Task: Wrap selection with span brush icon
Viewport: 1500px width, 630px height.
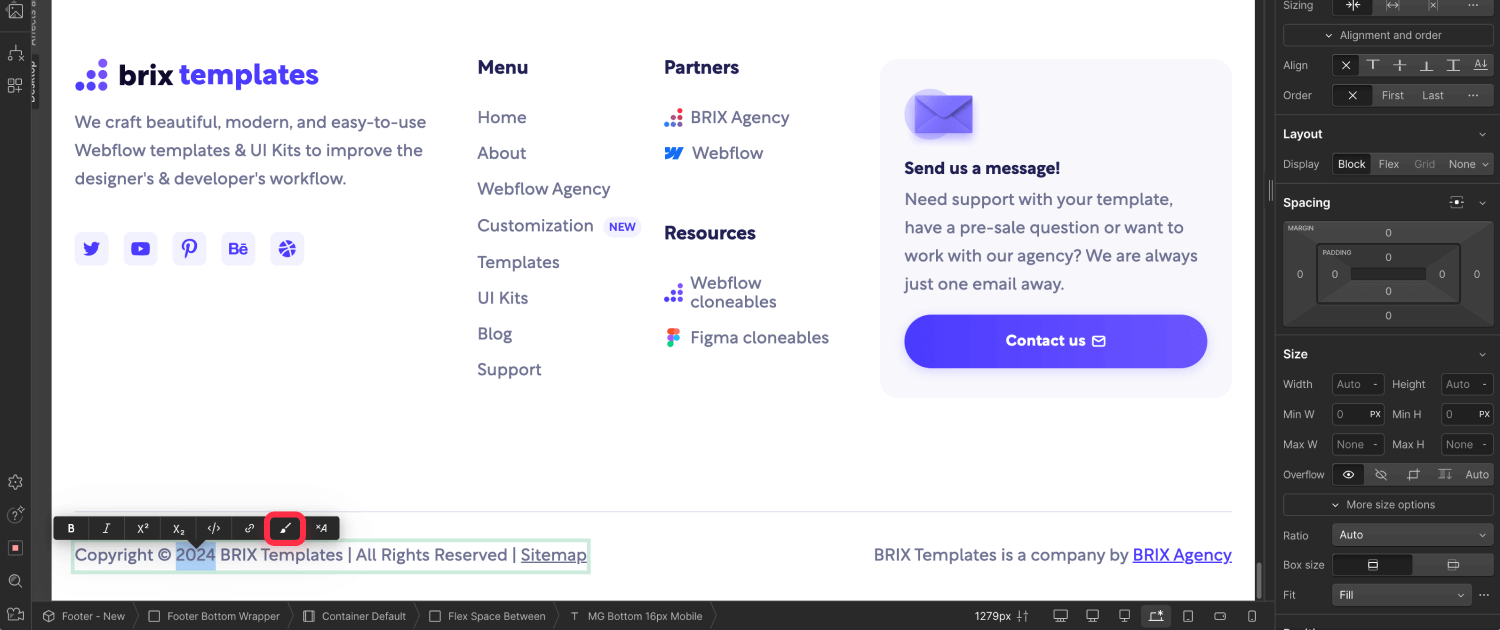Action: point(285,528)
